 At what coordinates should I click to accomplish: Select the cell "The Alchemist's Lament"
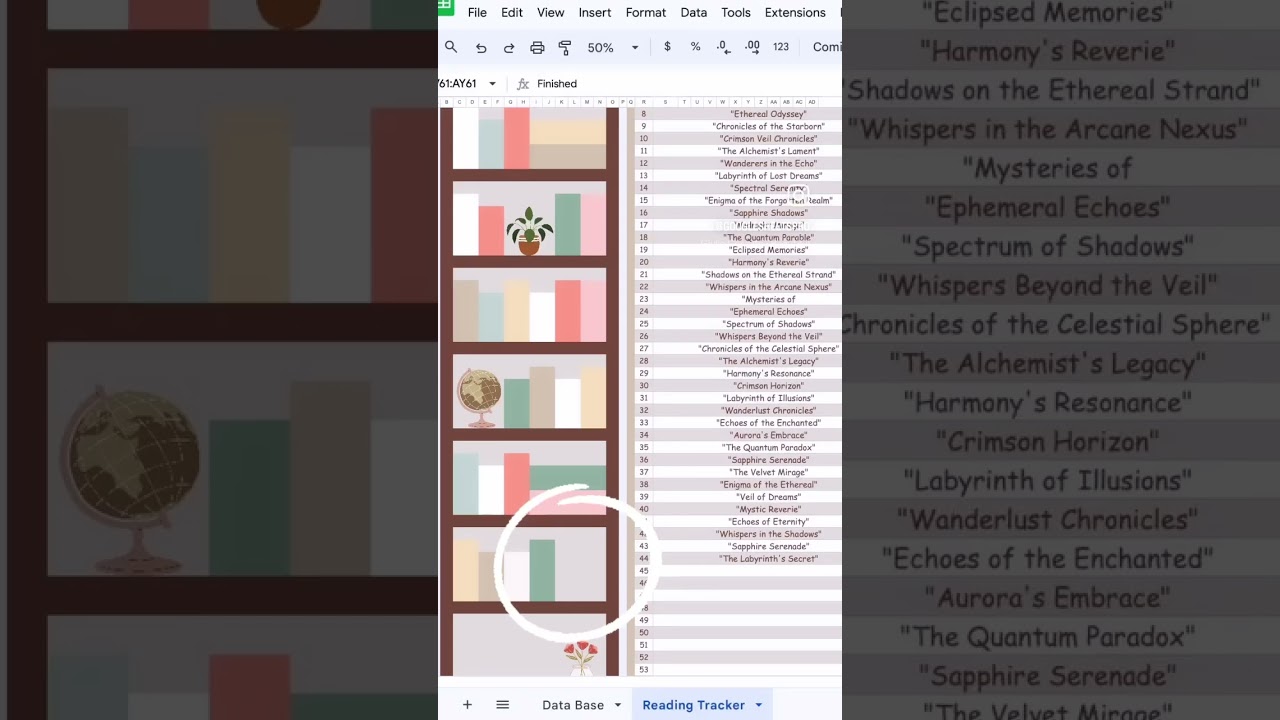pos(768,151)
